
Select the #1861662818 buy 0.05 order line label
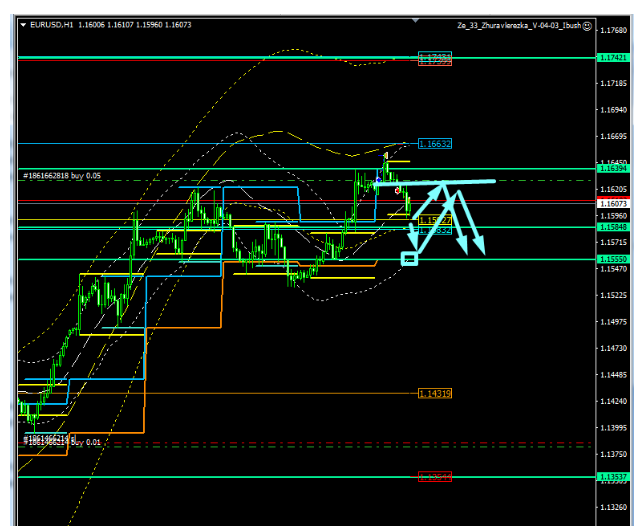coord(62,175)
